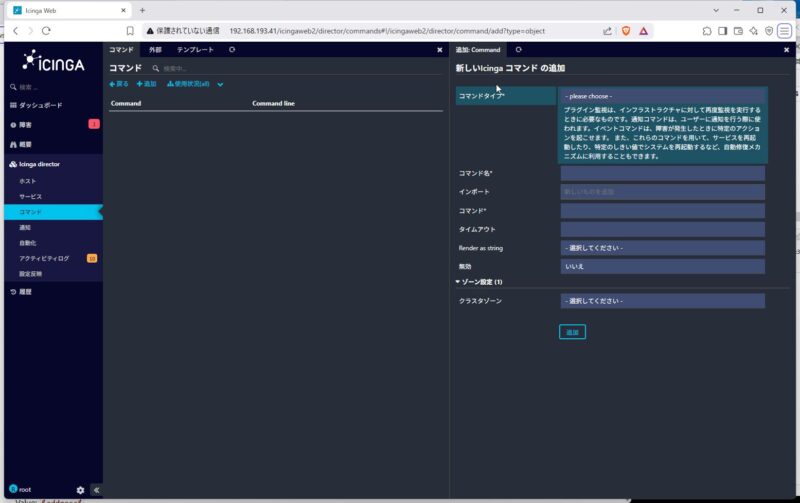Select サービス under Icinga director
800x503 pixels.
pyautogui.click(x=31, y=196)
